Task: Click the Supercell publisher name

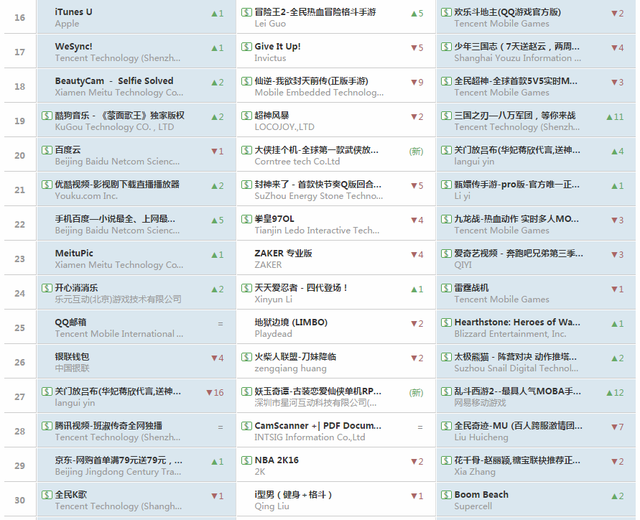Action: click(x=473, y=506)
